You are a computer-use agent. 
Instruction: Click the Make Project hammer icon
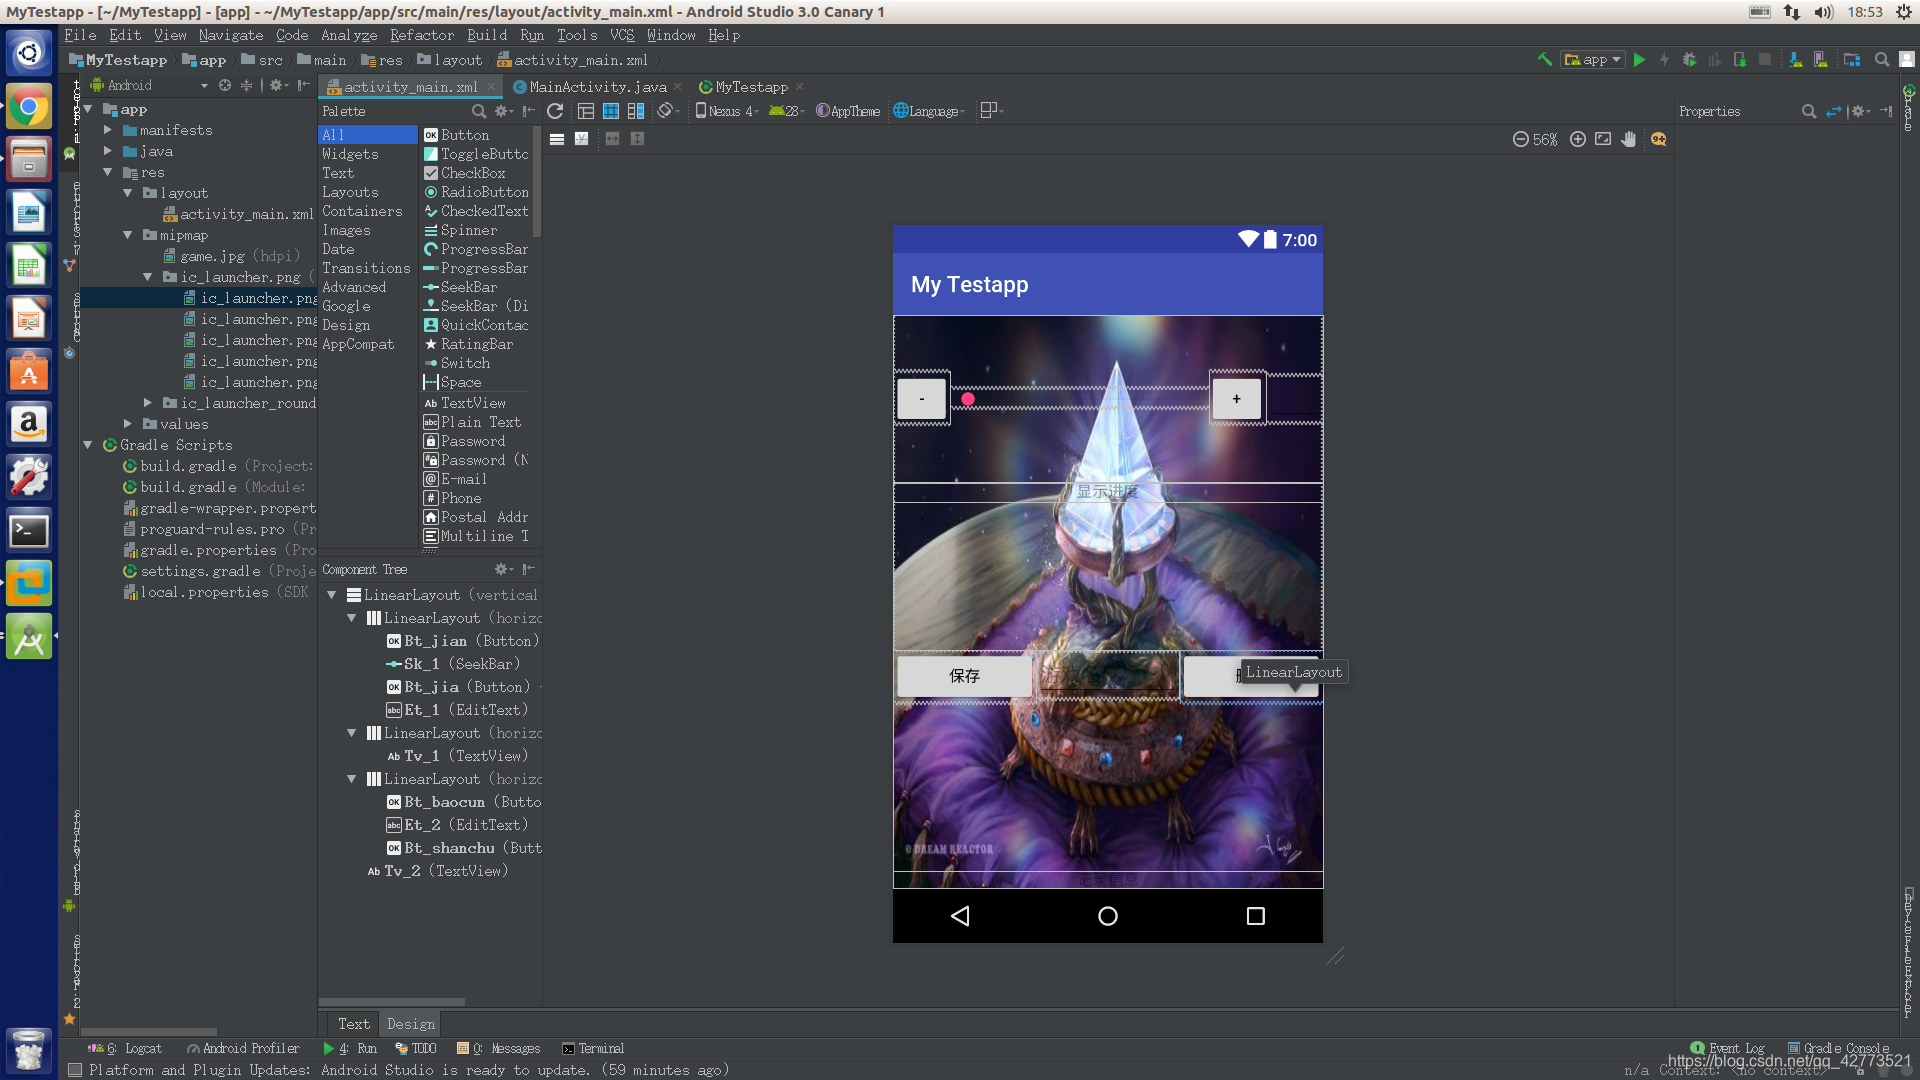coord(1545,60)
